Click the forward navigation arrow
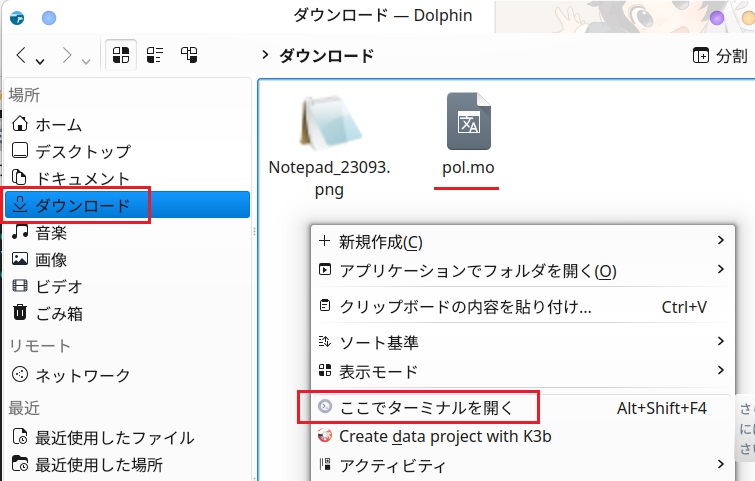 (x=67, y=55)
